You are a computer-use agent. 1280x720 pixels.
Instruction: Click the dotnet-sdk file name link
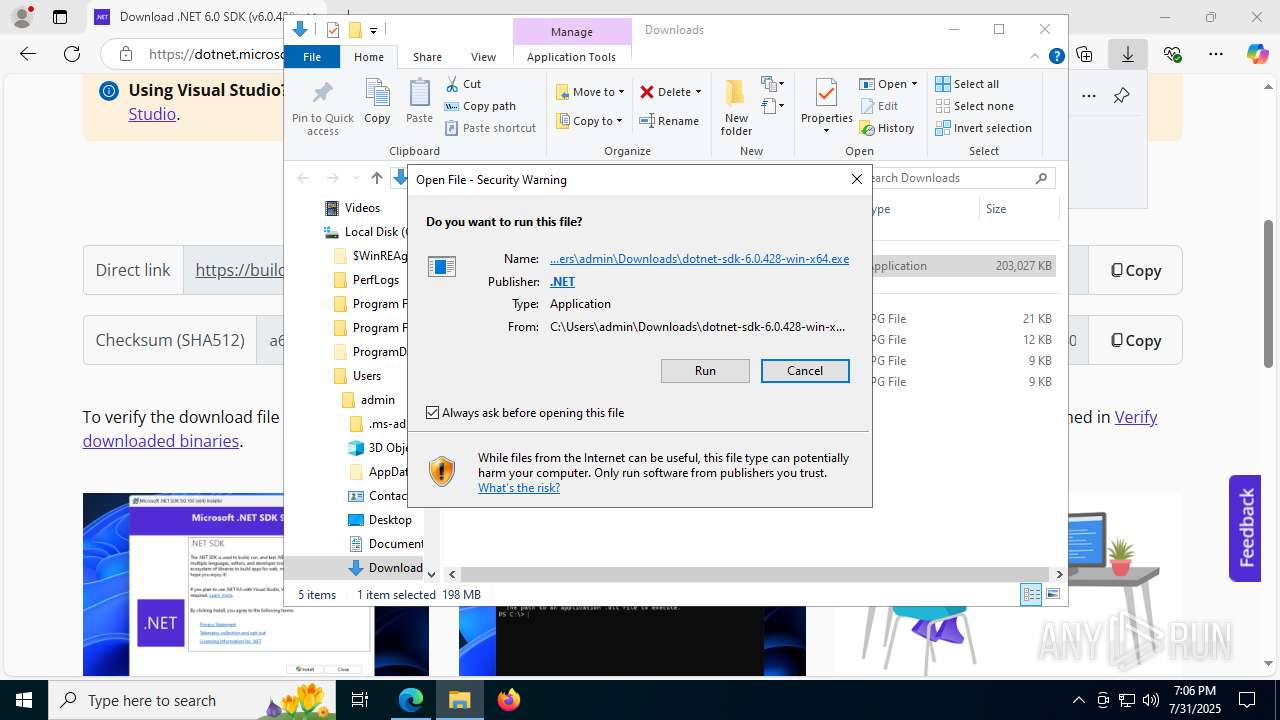(x=699, y=259)
